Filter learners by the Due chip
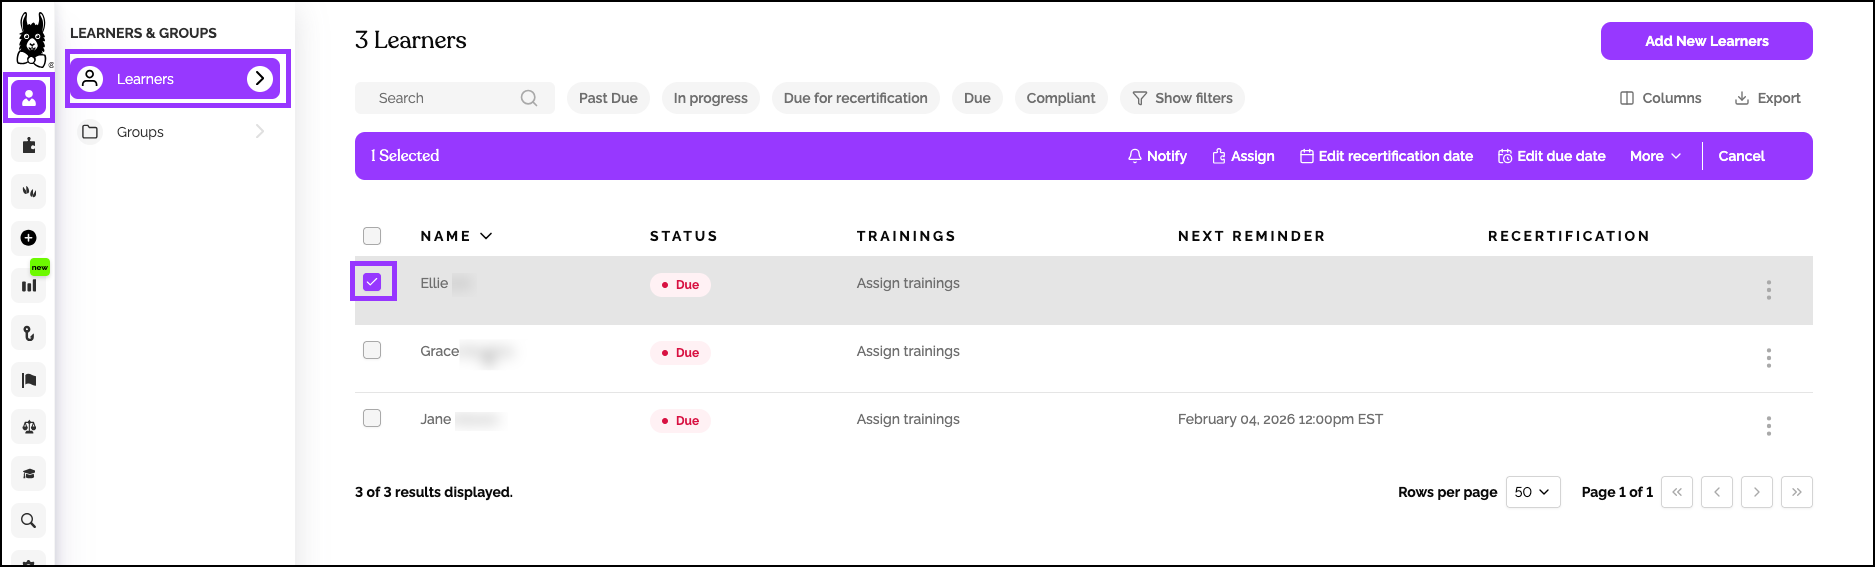Image resolution: width=1875 pixels, height=567 pixels. click(977, 98)
